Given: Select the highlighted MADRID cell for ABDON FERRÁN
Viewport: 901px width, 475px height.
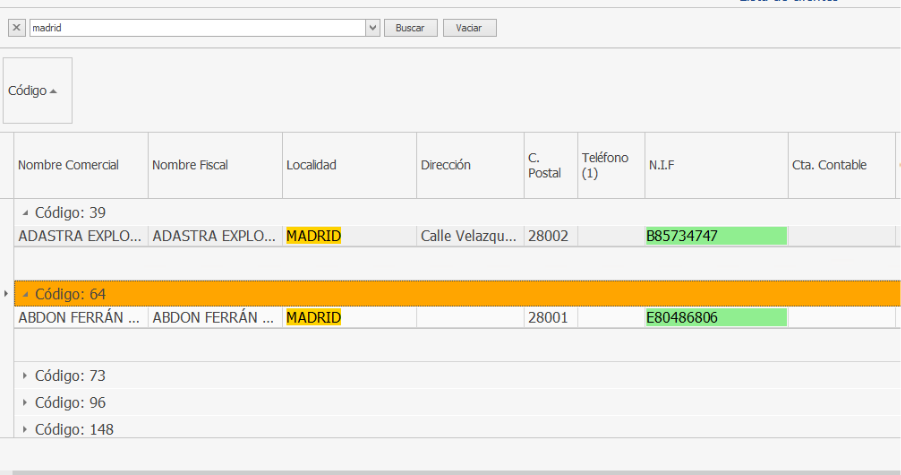Looking at the screenshot, I should 314,318.
